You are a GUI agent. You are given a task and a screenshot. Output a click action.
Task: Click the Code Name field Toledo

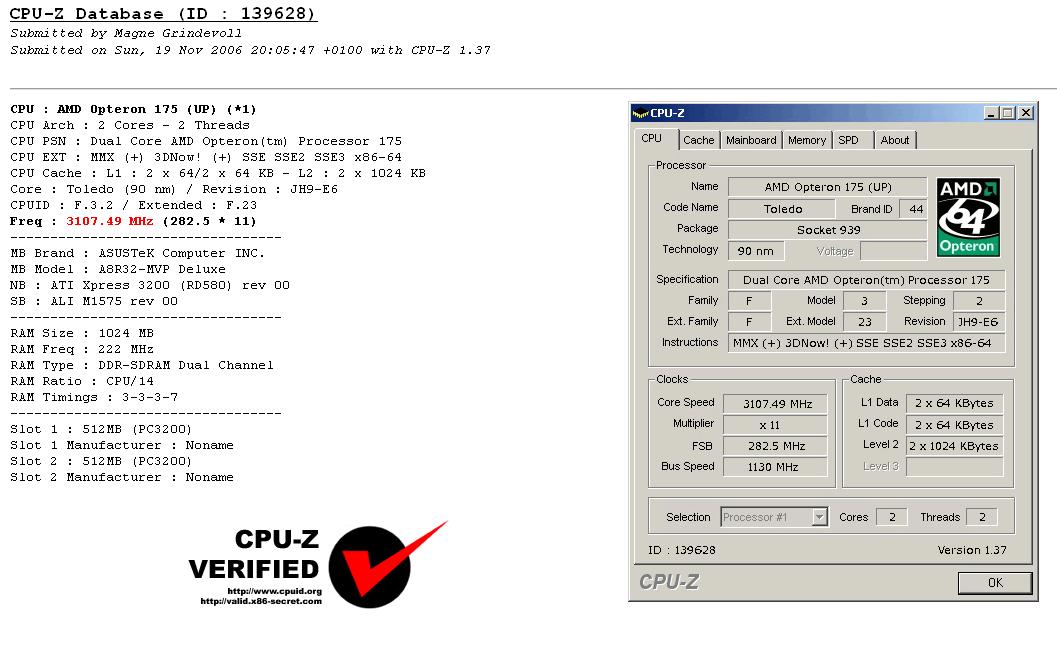click(x=783, y=209)
